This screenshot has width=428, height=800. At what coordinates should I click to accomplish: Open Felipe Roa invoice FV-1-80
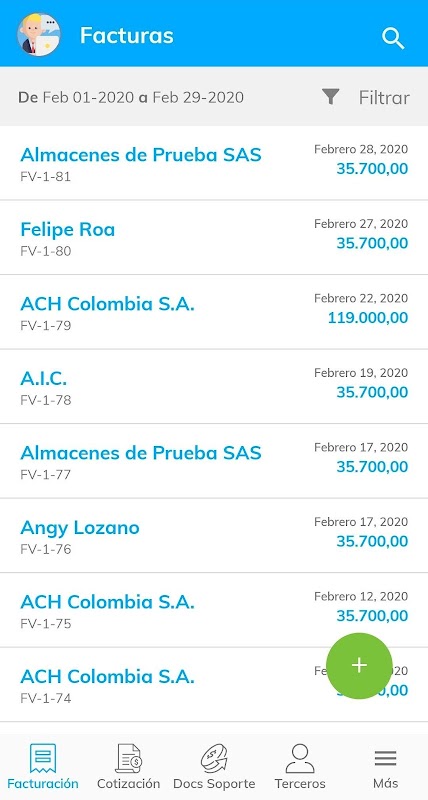(214, 237)
